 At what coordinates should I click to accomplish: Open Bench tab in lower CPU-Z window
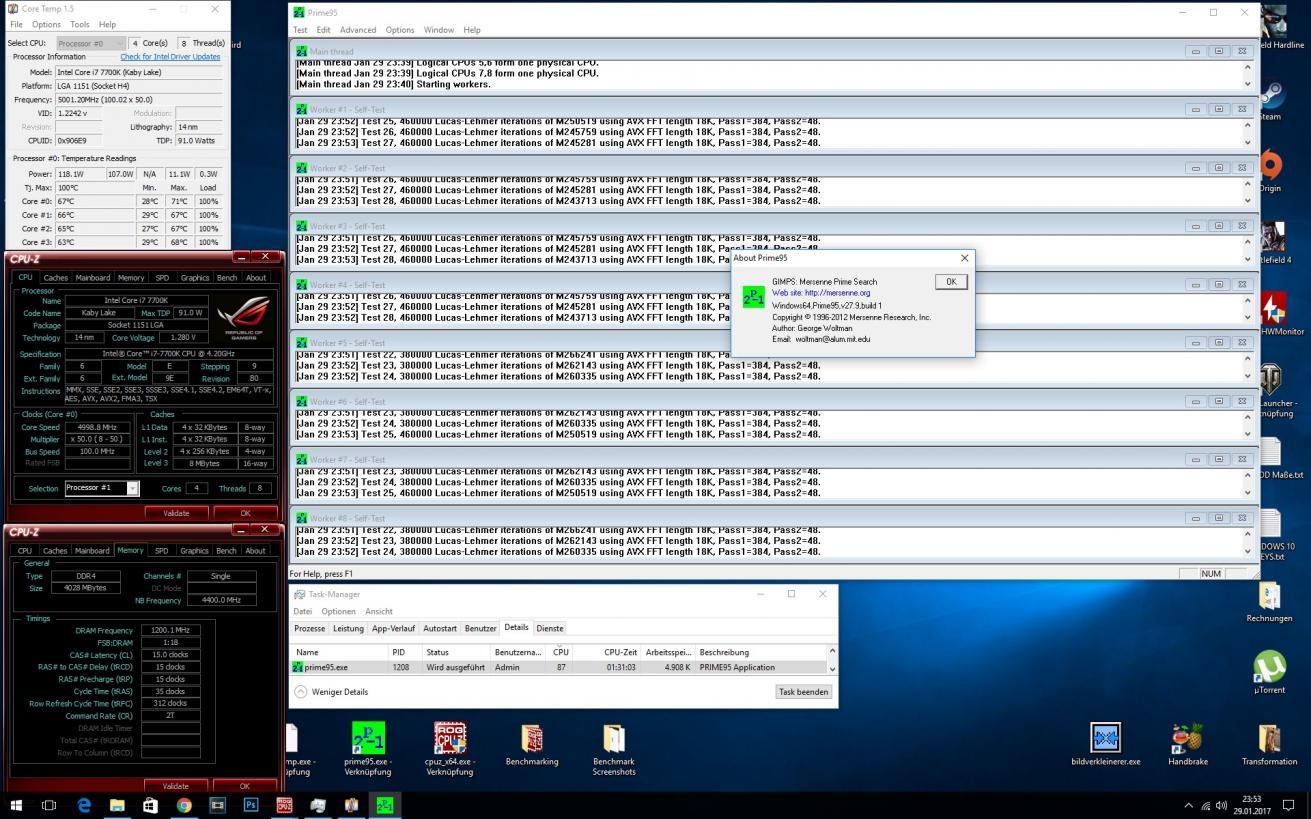[x=227, y=550]
